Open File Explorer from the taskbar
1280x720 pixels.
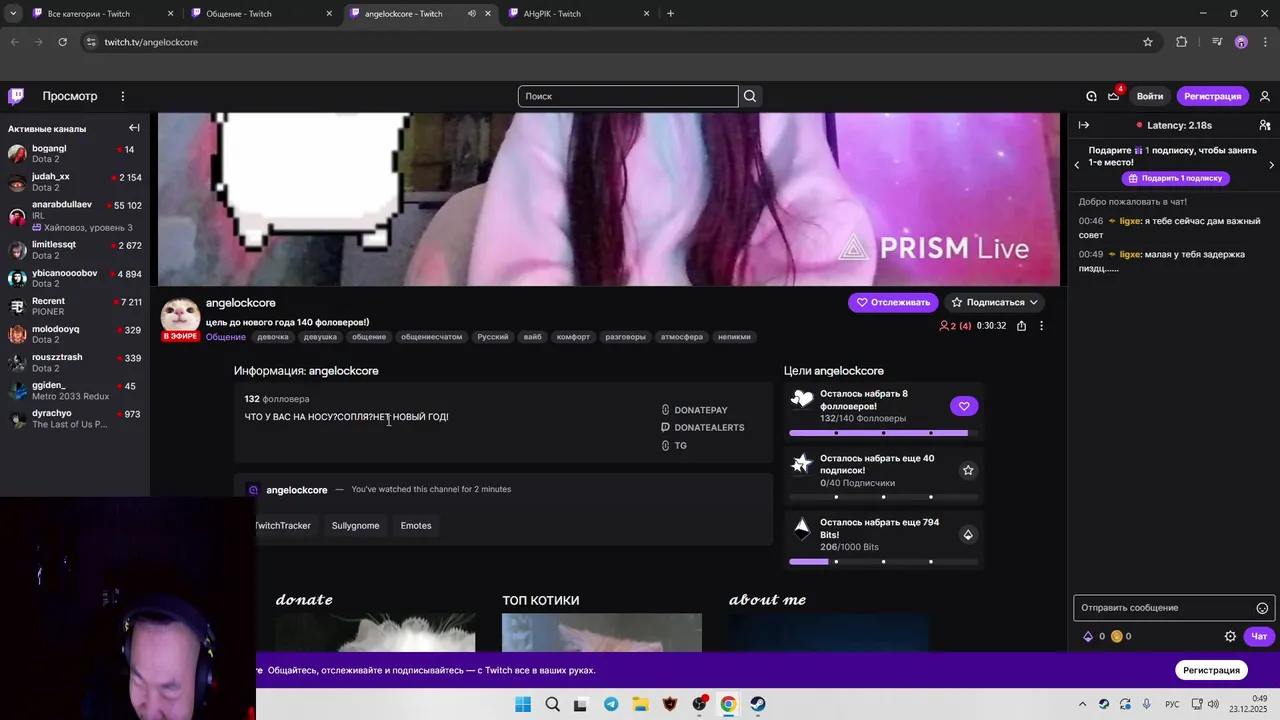(x=640, y=704)
